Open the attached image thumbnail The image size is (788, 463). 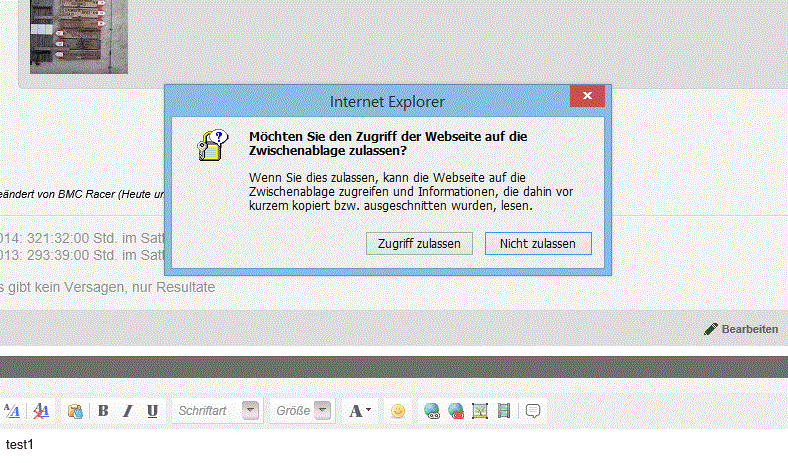[x=79, y=37]
